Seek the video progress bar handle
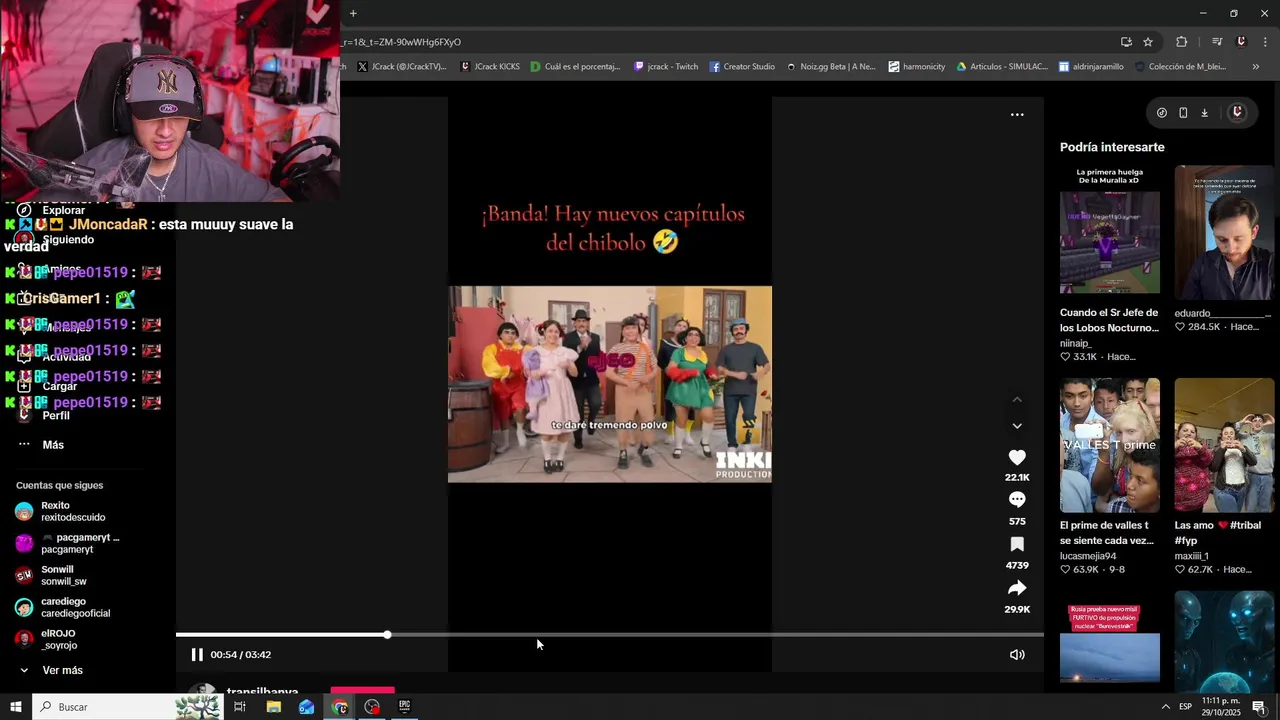Image resolution: width=1280 pixels, height=720 pixels. [387, 635]
